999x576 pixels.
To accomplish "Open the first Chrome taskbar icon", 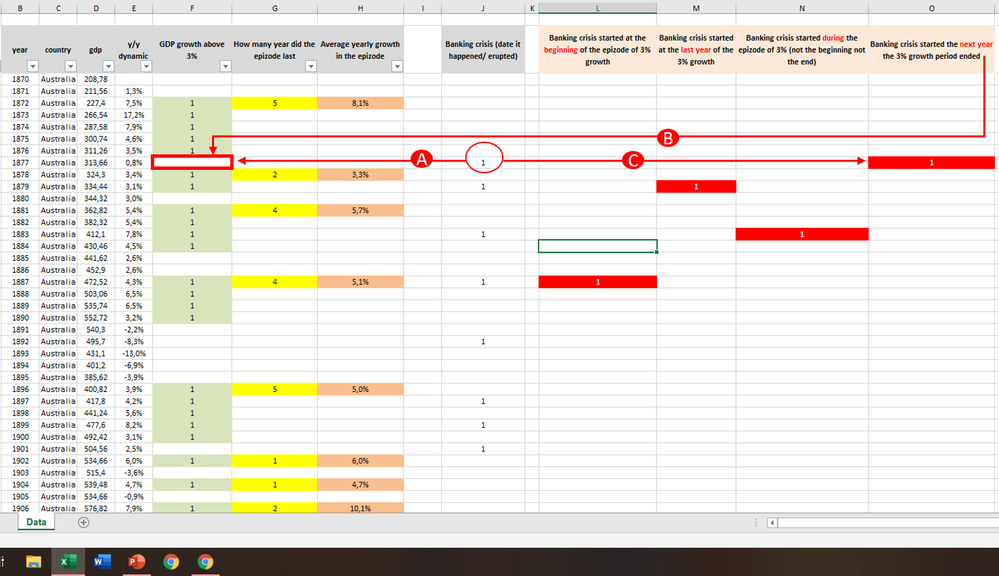I will click(171, 561).
